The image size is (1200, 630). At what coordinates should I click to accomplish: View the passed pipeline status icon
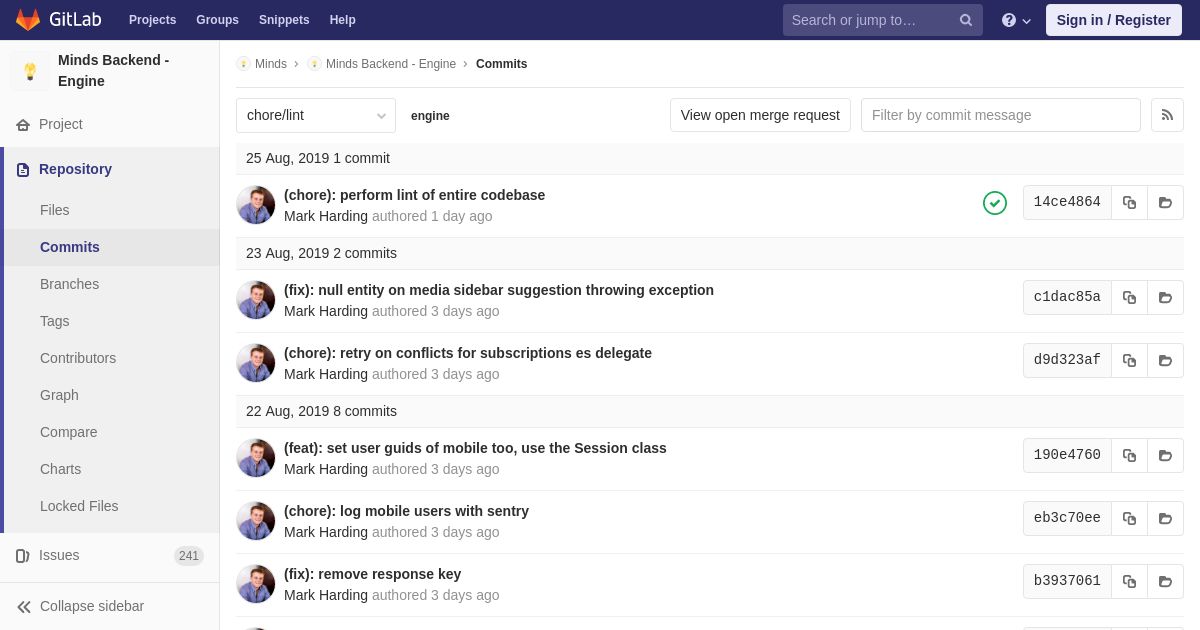point(995,203)
